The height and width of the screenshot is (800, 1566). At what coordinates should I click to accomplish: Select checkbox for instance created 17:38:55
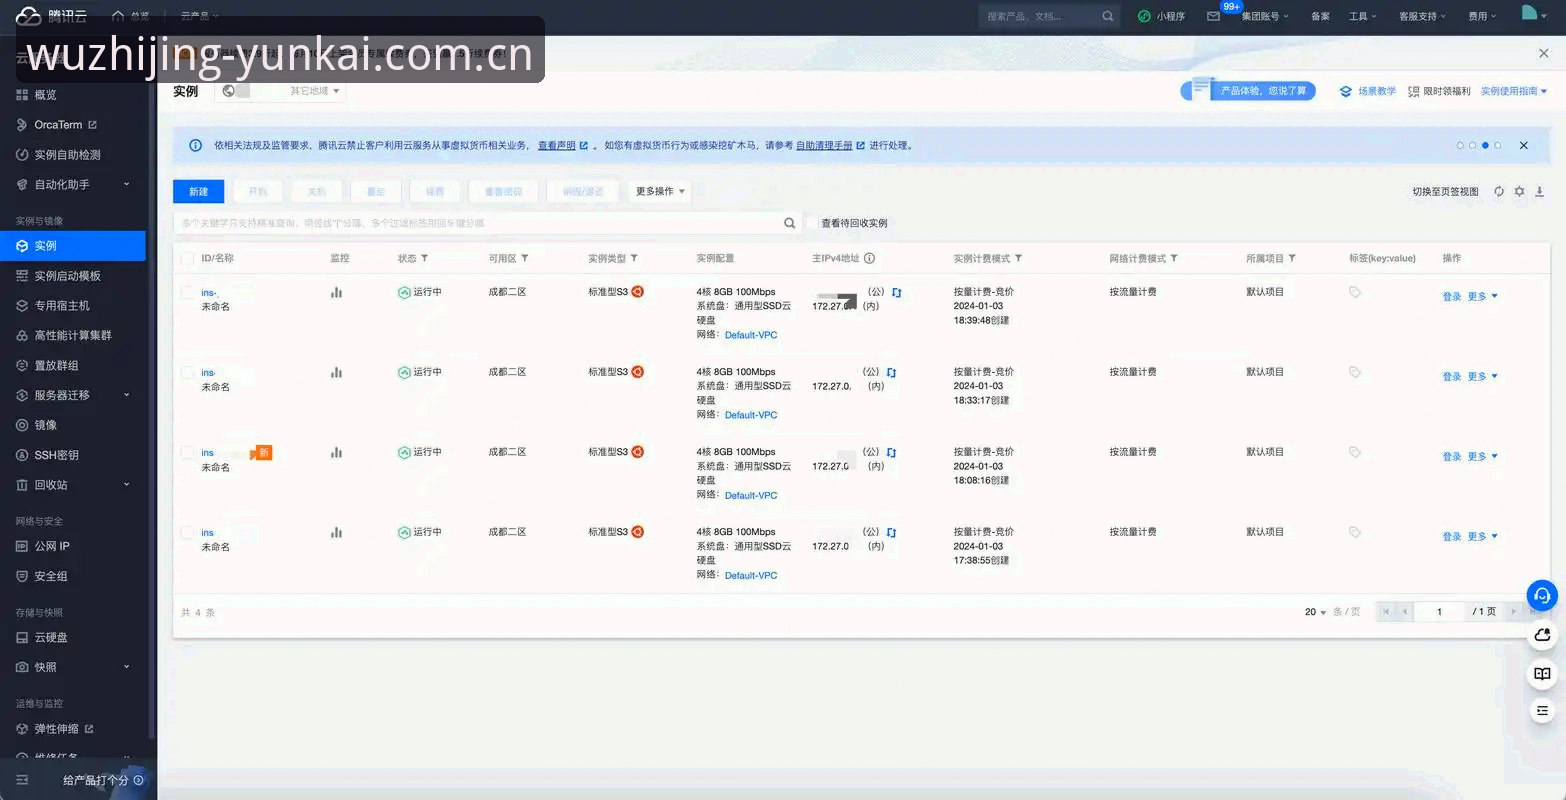coord(187,532)
